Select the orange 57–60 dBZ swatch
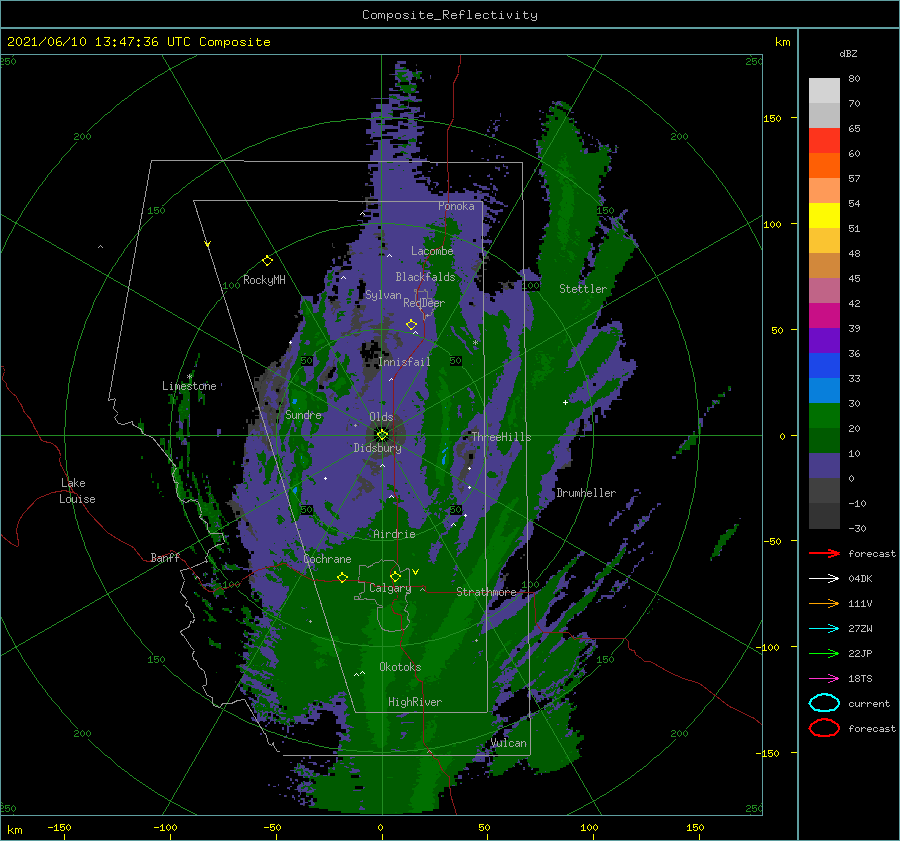Image resolution: width=900 pixels, height=841 pixels. tap(824, 166)
